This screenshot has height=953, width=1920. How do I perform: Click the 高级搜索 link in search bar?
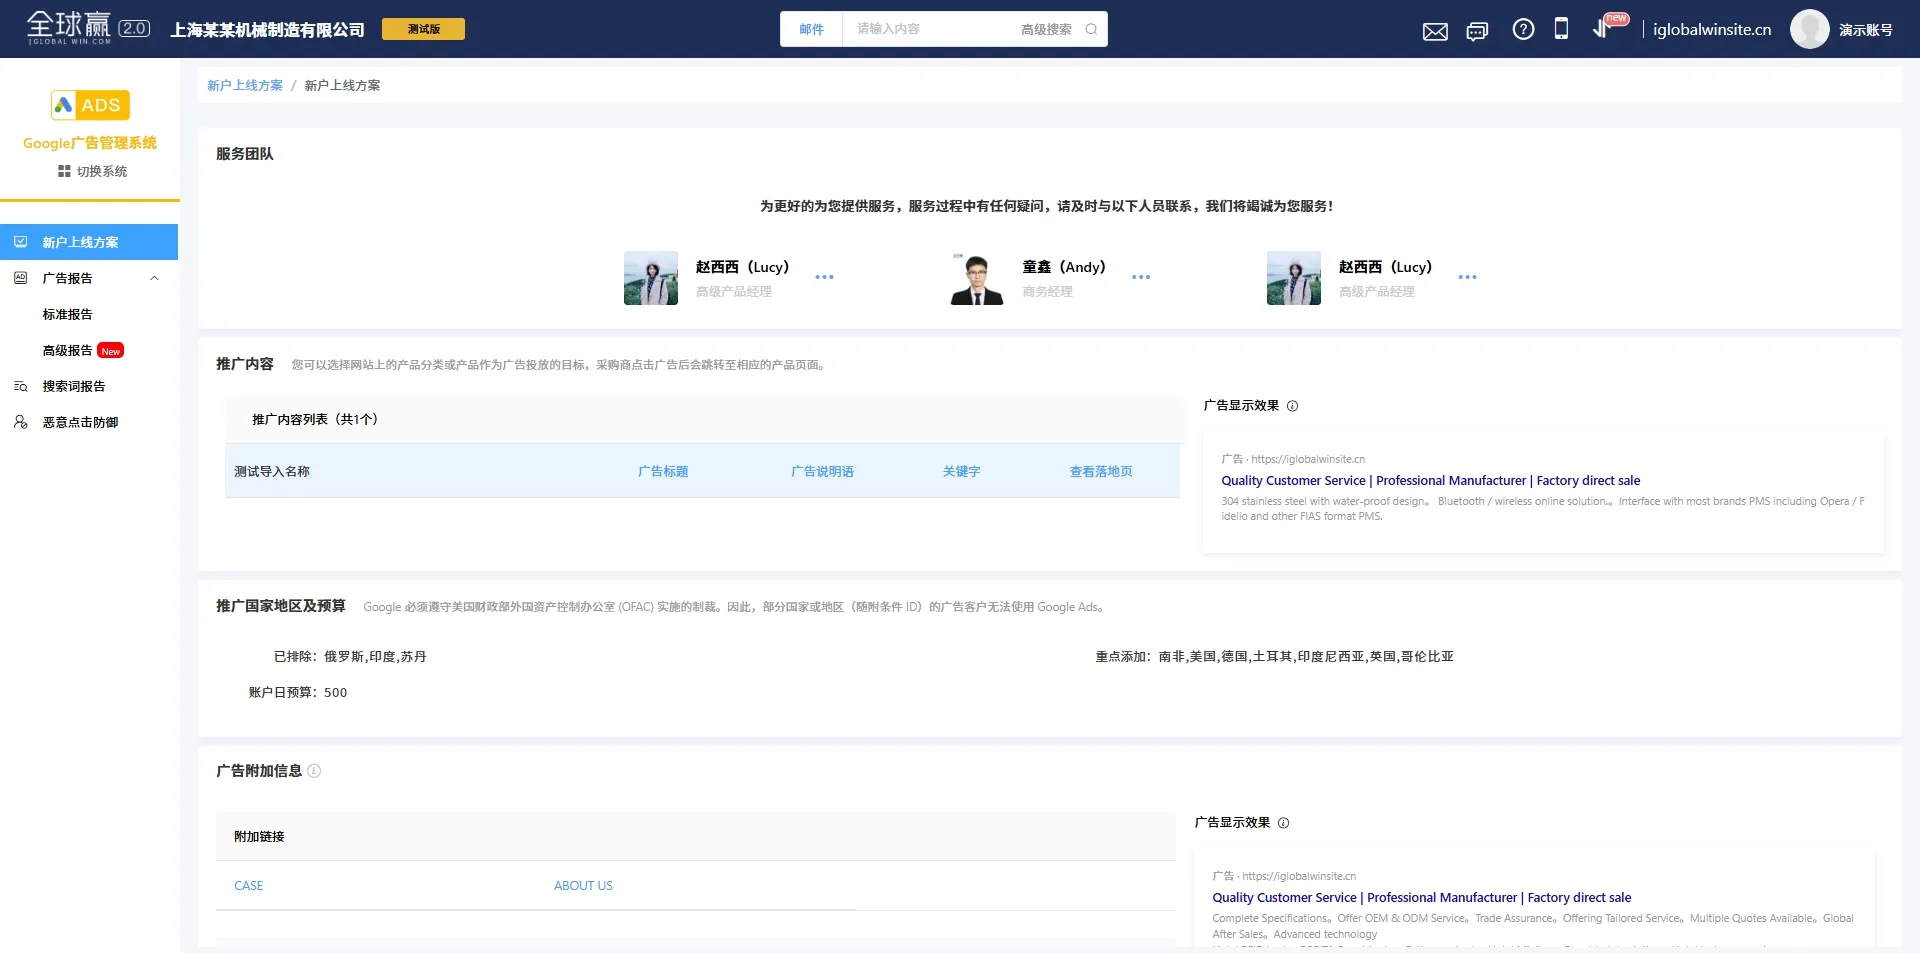[1046, 30]
